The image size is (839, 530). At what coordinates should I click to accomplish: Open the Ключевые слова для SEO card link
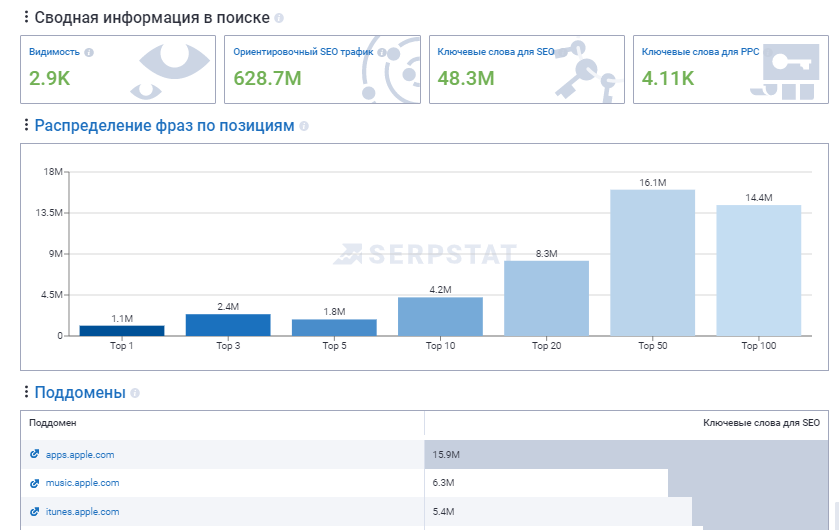point(495,51)
